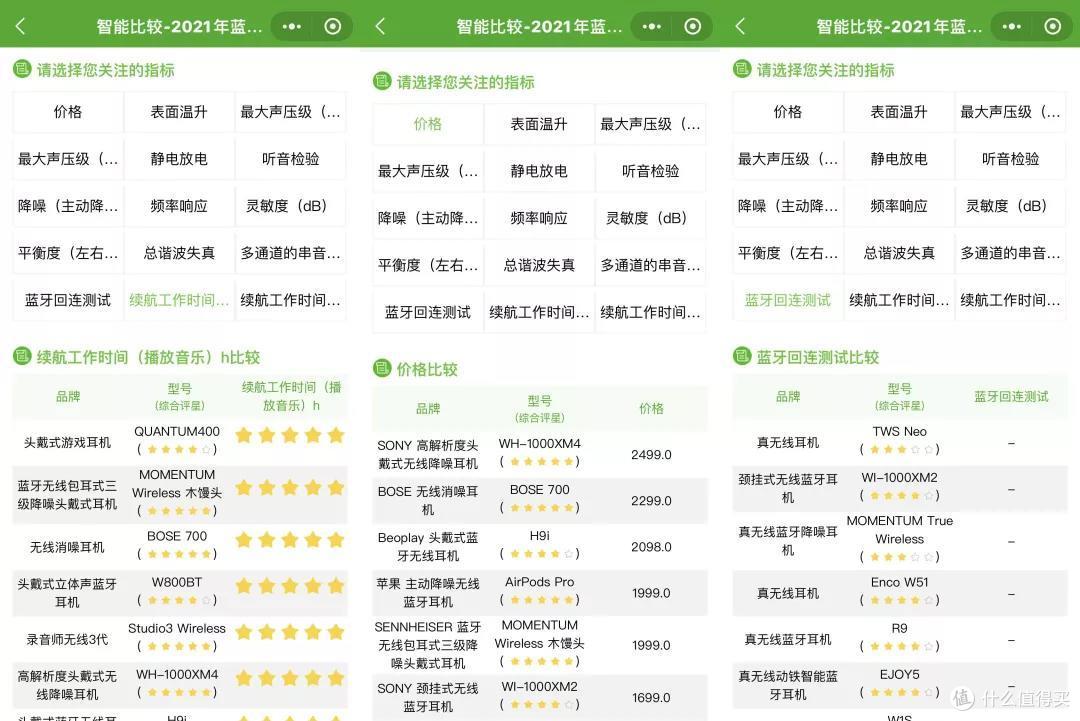This screenshot has width=1080, height=721.
Task: Choose 频率响应 metric in left panel
Action: tap(179, 206)
